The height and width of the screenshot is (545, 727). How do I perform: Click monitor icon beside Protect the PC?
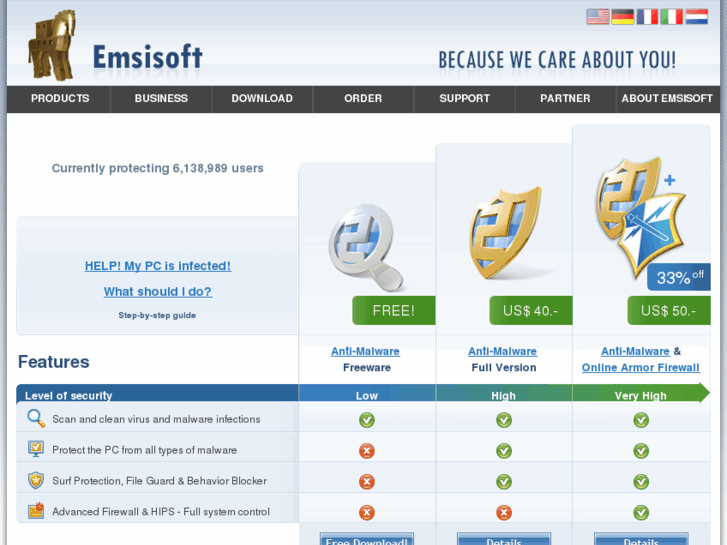(x=36, y=449)
